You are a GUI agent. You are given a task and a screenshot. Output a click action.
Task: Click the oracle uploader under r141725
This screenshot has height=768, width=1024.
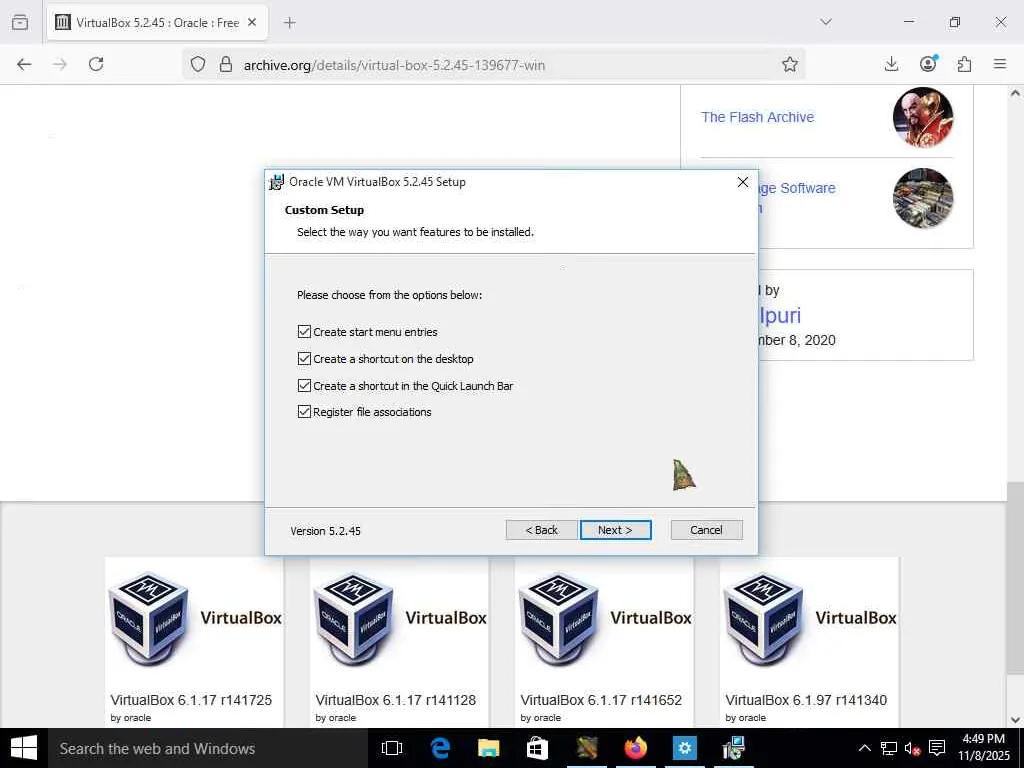click(x=131, y=718)
